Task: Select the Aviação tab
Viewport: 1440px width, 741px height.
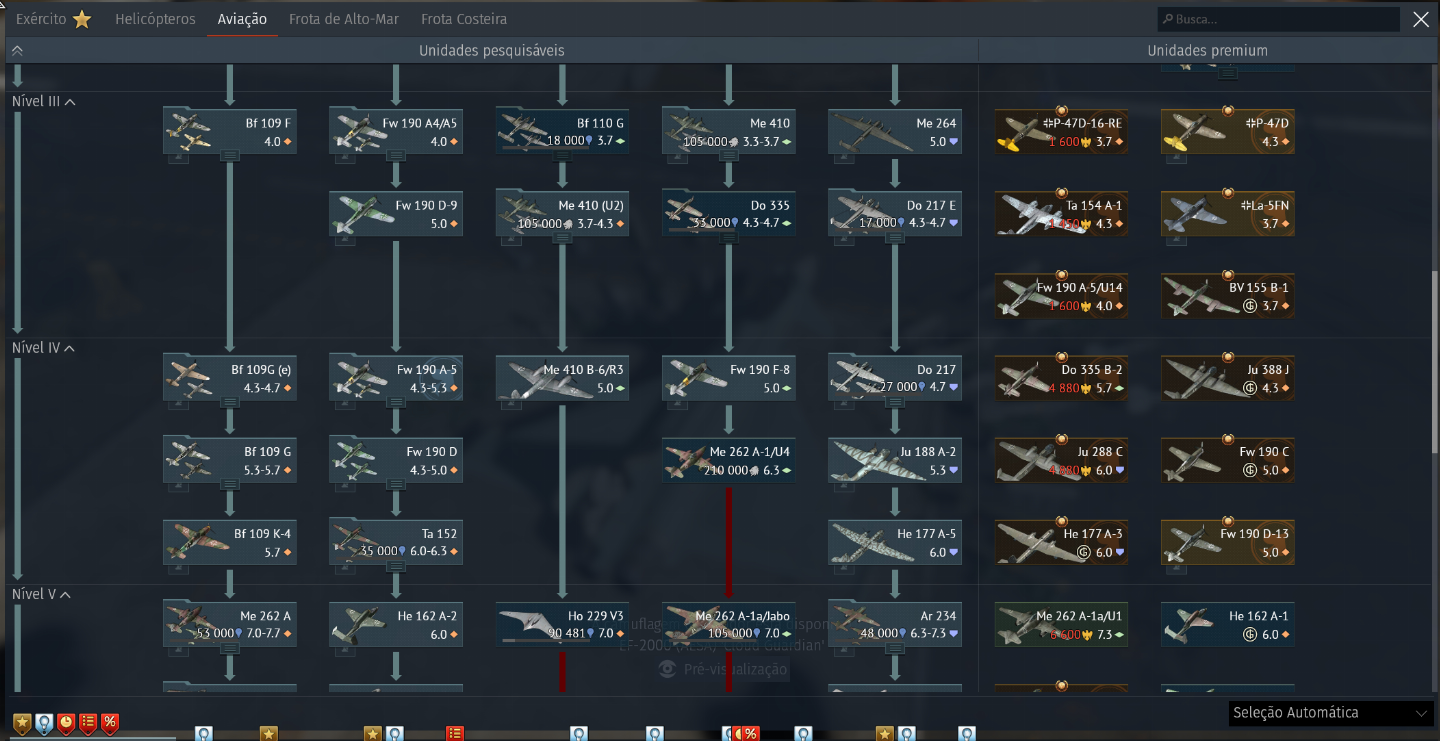Action: pyautogui.click(x=242, y=19)
